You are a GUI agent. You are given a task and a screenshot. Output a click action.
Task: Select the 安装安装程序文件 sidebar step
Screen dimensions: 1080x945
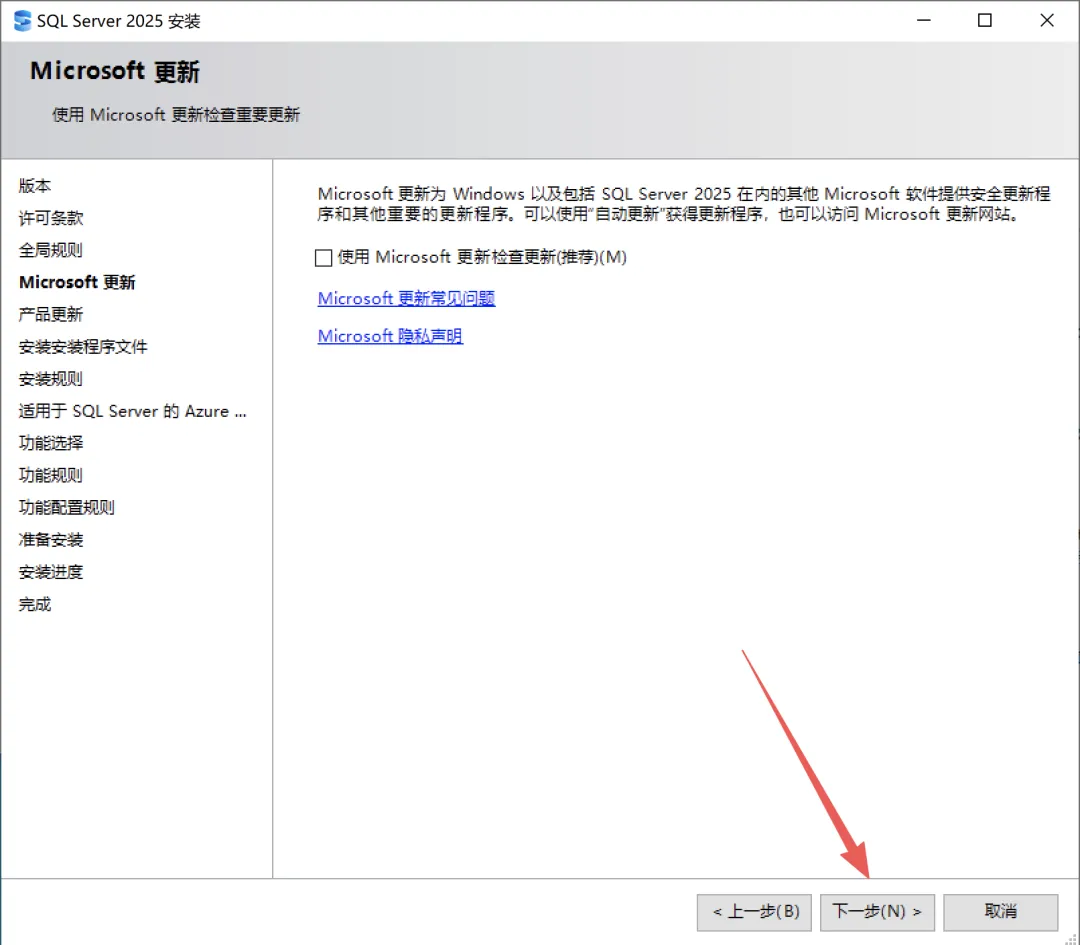pyautogui.click(x=83, y=347)
